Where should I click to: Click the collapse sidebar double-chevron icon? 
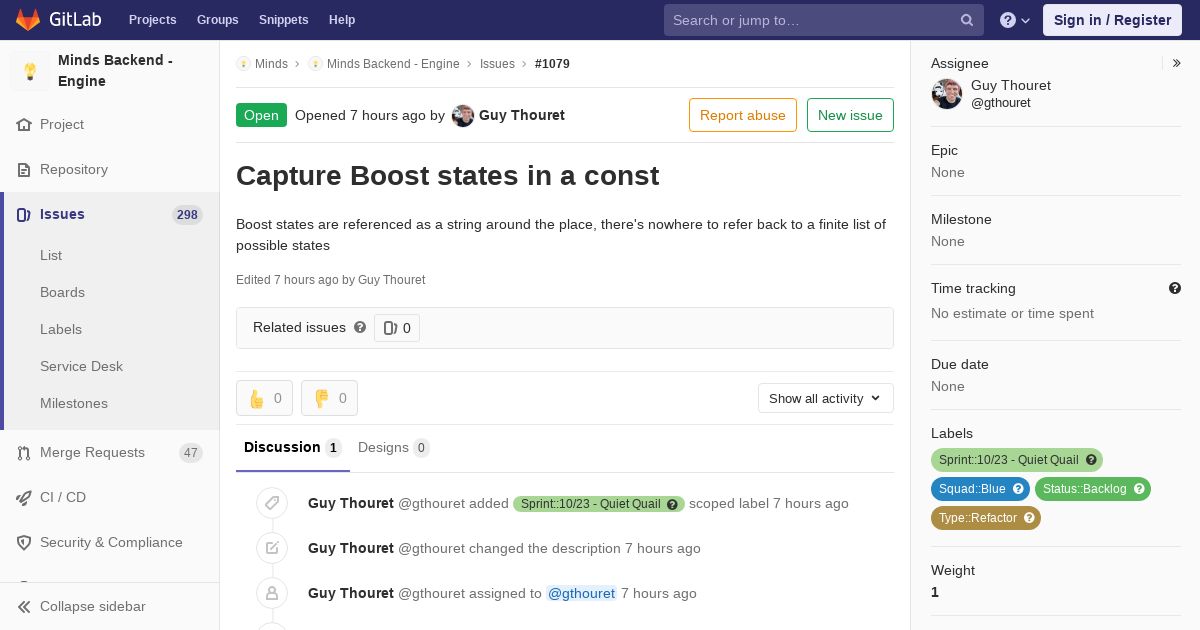(24, 607)
